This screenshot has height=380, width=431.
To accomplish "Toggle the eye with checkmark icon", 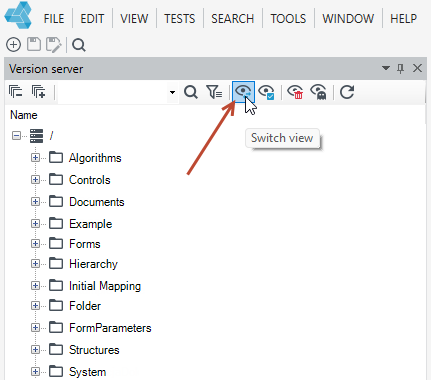I will (267, 92).
